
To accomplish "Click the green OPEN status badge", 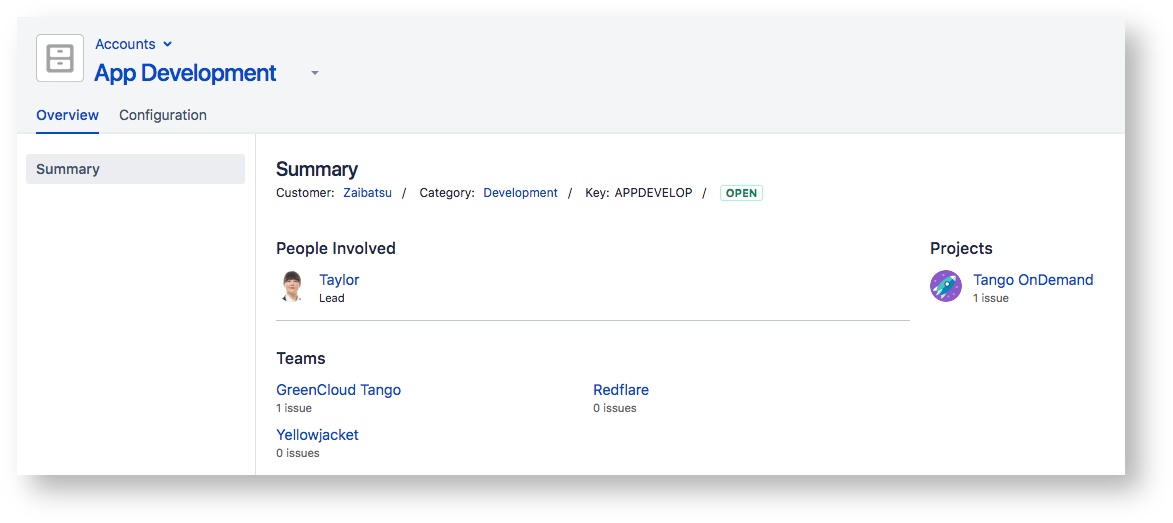I will click(741, 193).
